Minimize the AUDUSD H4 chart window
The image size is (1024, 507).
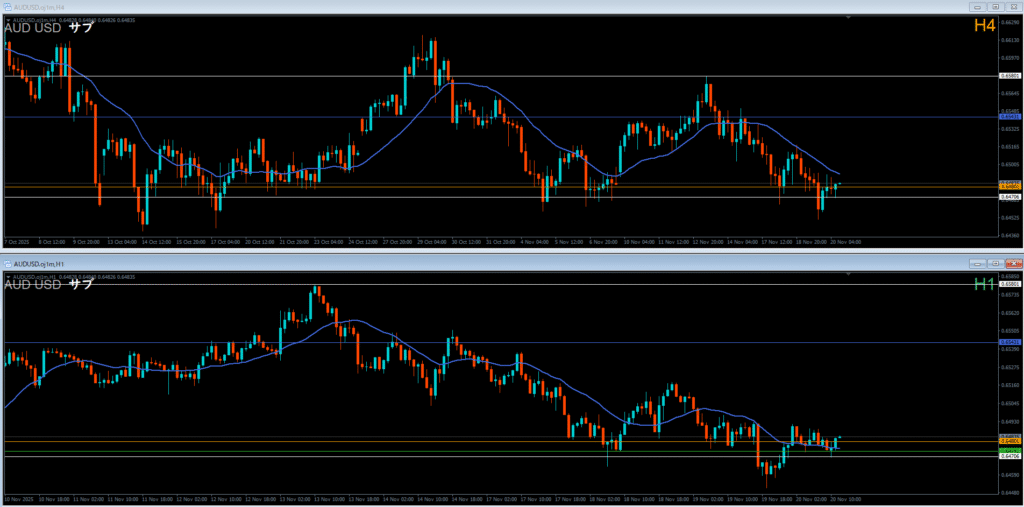[x=978, y=7]
